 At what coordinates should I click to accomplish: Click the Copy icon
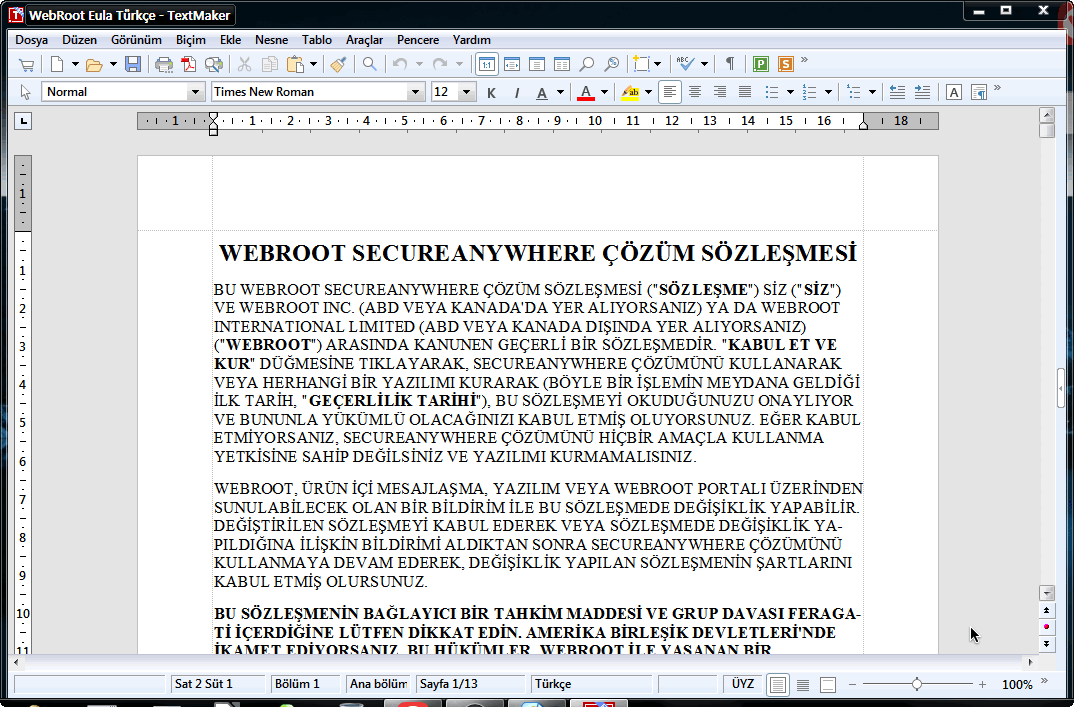click(270, 64)
